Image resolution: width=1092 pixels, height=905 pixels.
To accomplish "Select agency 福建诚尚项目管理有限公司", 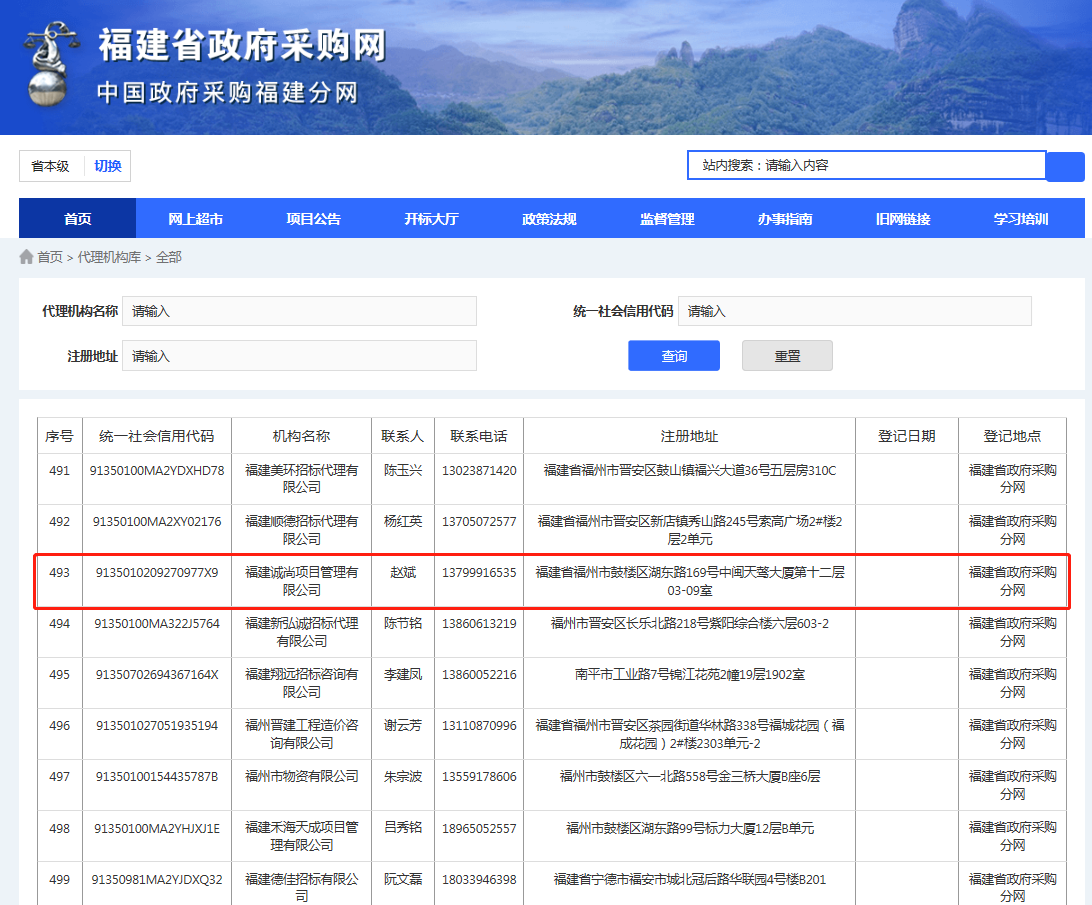I will (302, 581).
